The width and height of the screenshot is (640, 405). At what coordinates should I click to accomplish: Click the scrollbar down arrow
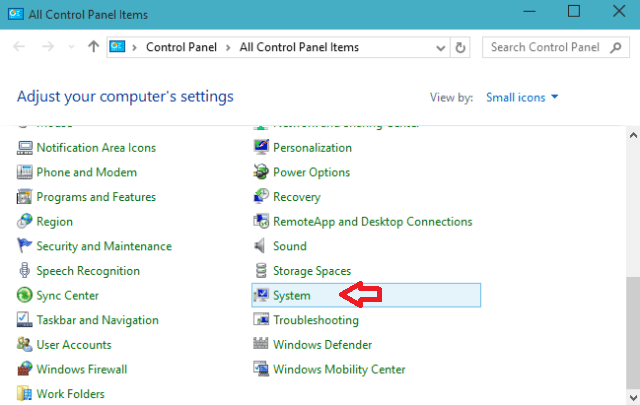(633, 397)
